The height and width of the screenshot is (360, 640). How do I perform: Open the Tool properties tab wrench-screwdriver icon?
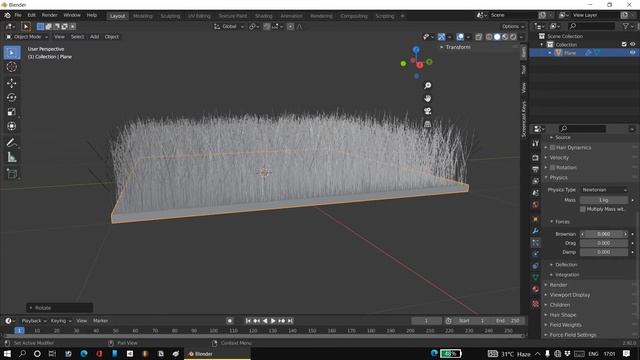(x=535, y=143)
